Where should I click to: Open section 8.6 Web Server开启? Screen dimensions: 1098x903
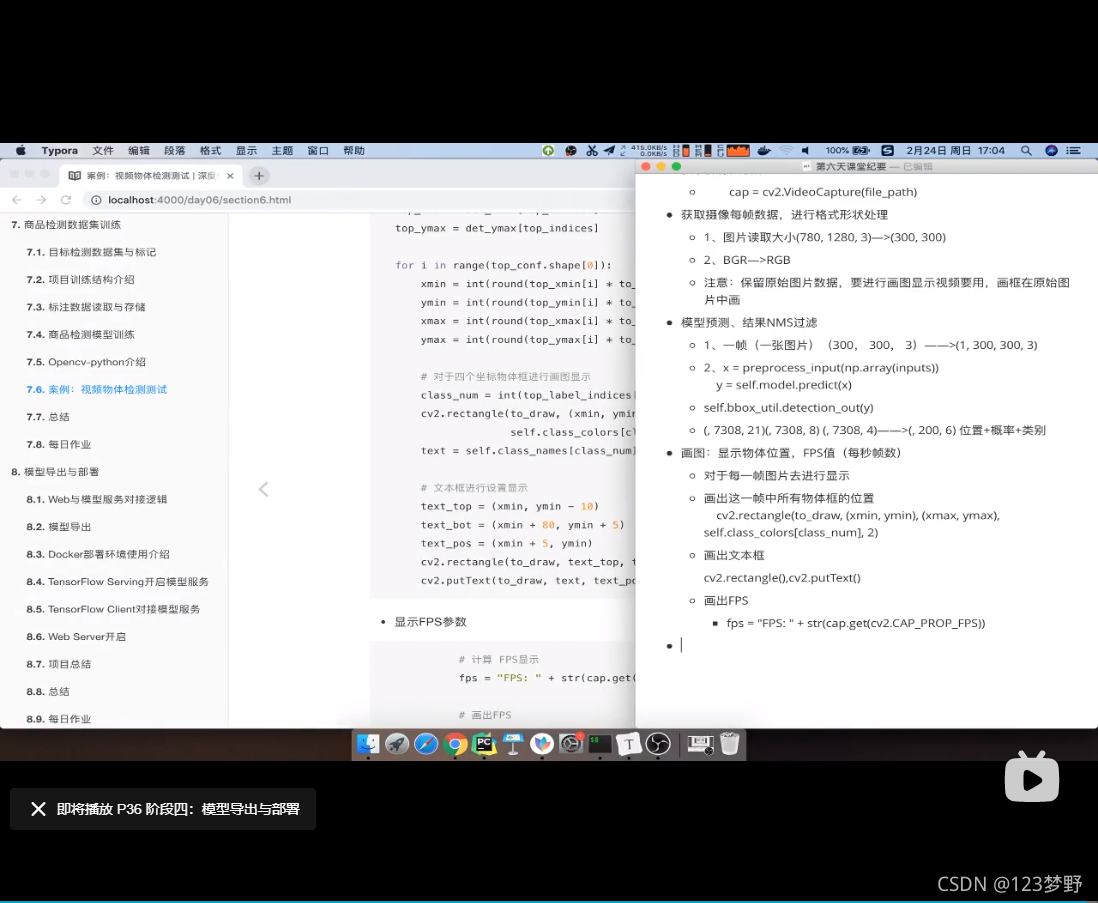tap(76, 636)
